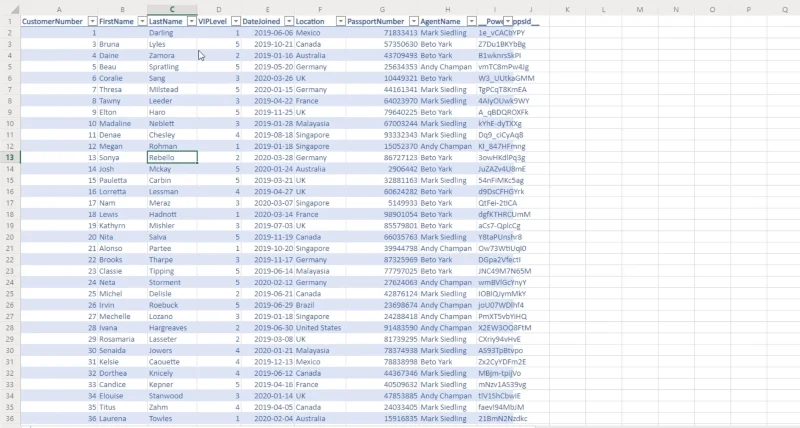Select the Zahm cell

click(172, 408)
